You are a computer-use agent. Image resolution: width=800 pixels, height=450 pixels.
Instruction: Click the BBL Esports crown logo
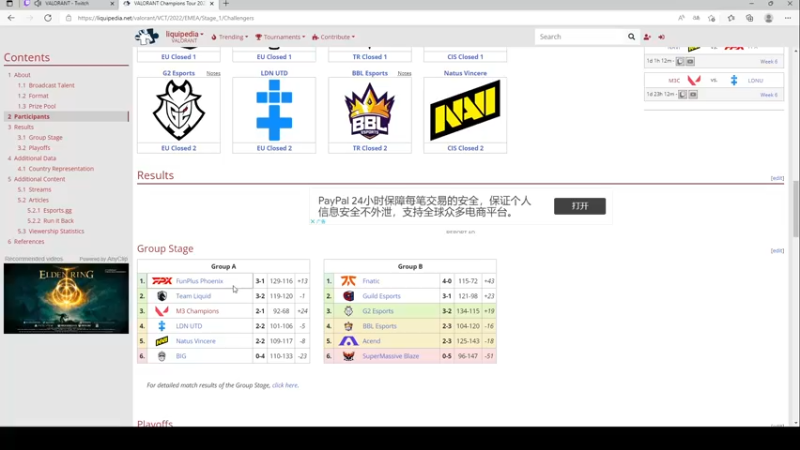click(369, 111)
